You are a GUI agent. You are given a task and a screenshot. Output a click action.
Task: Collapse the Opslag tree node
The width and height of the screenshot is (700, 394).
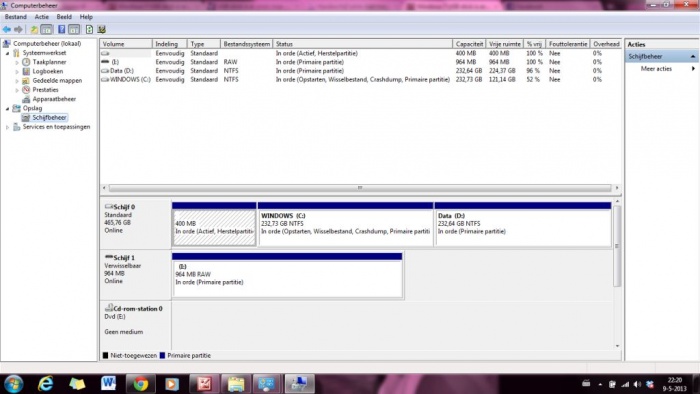coord(7,108)
